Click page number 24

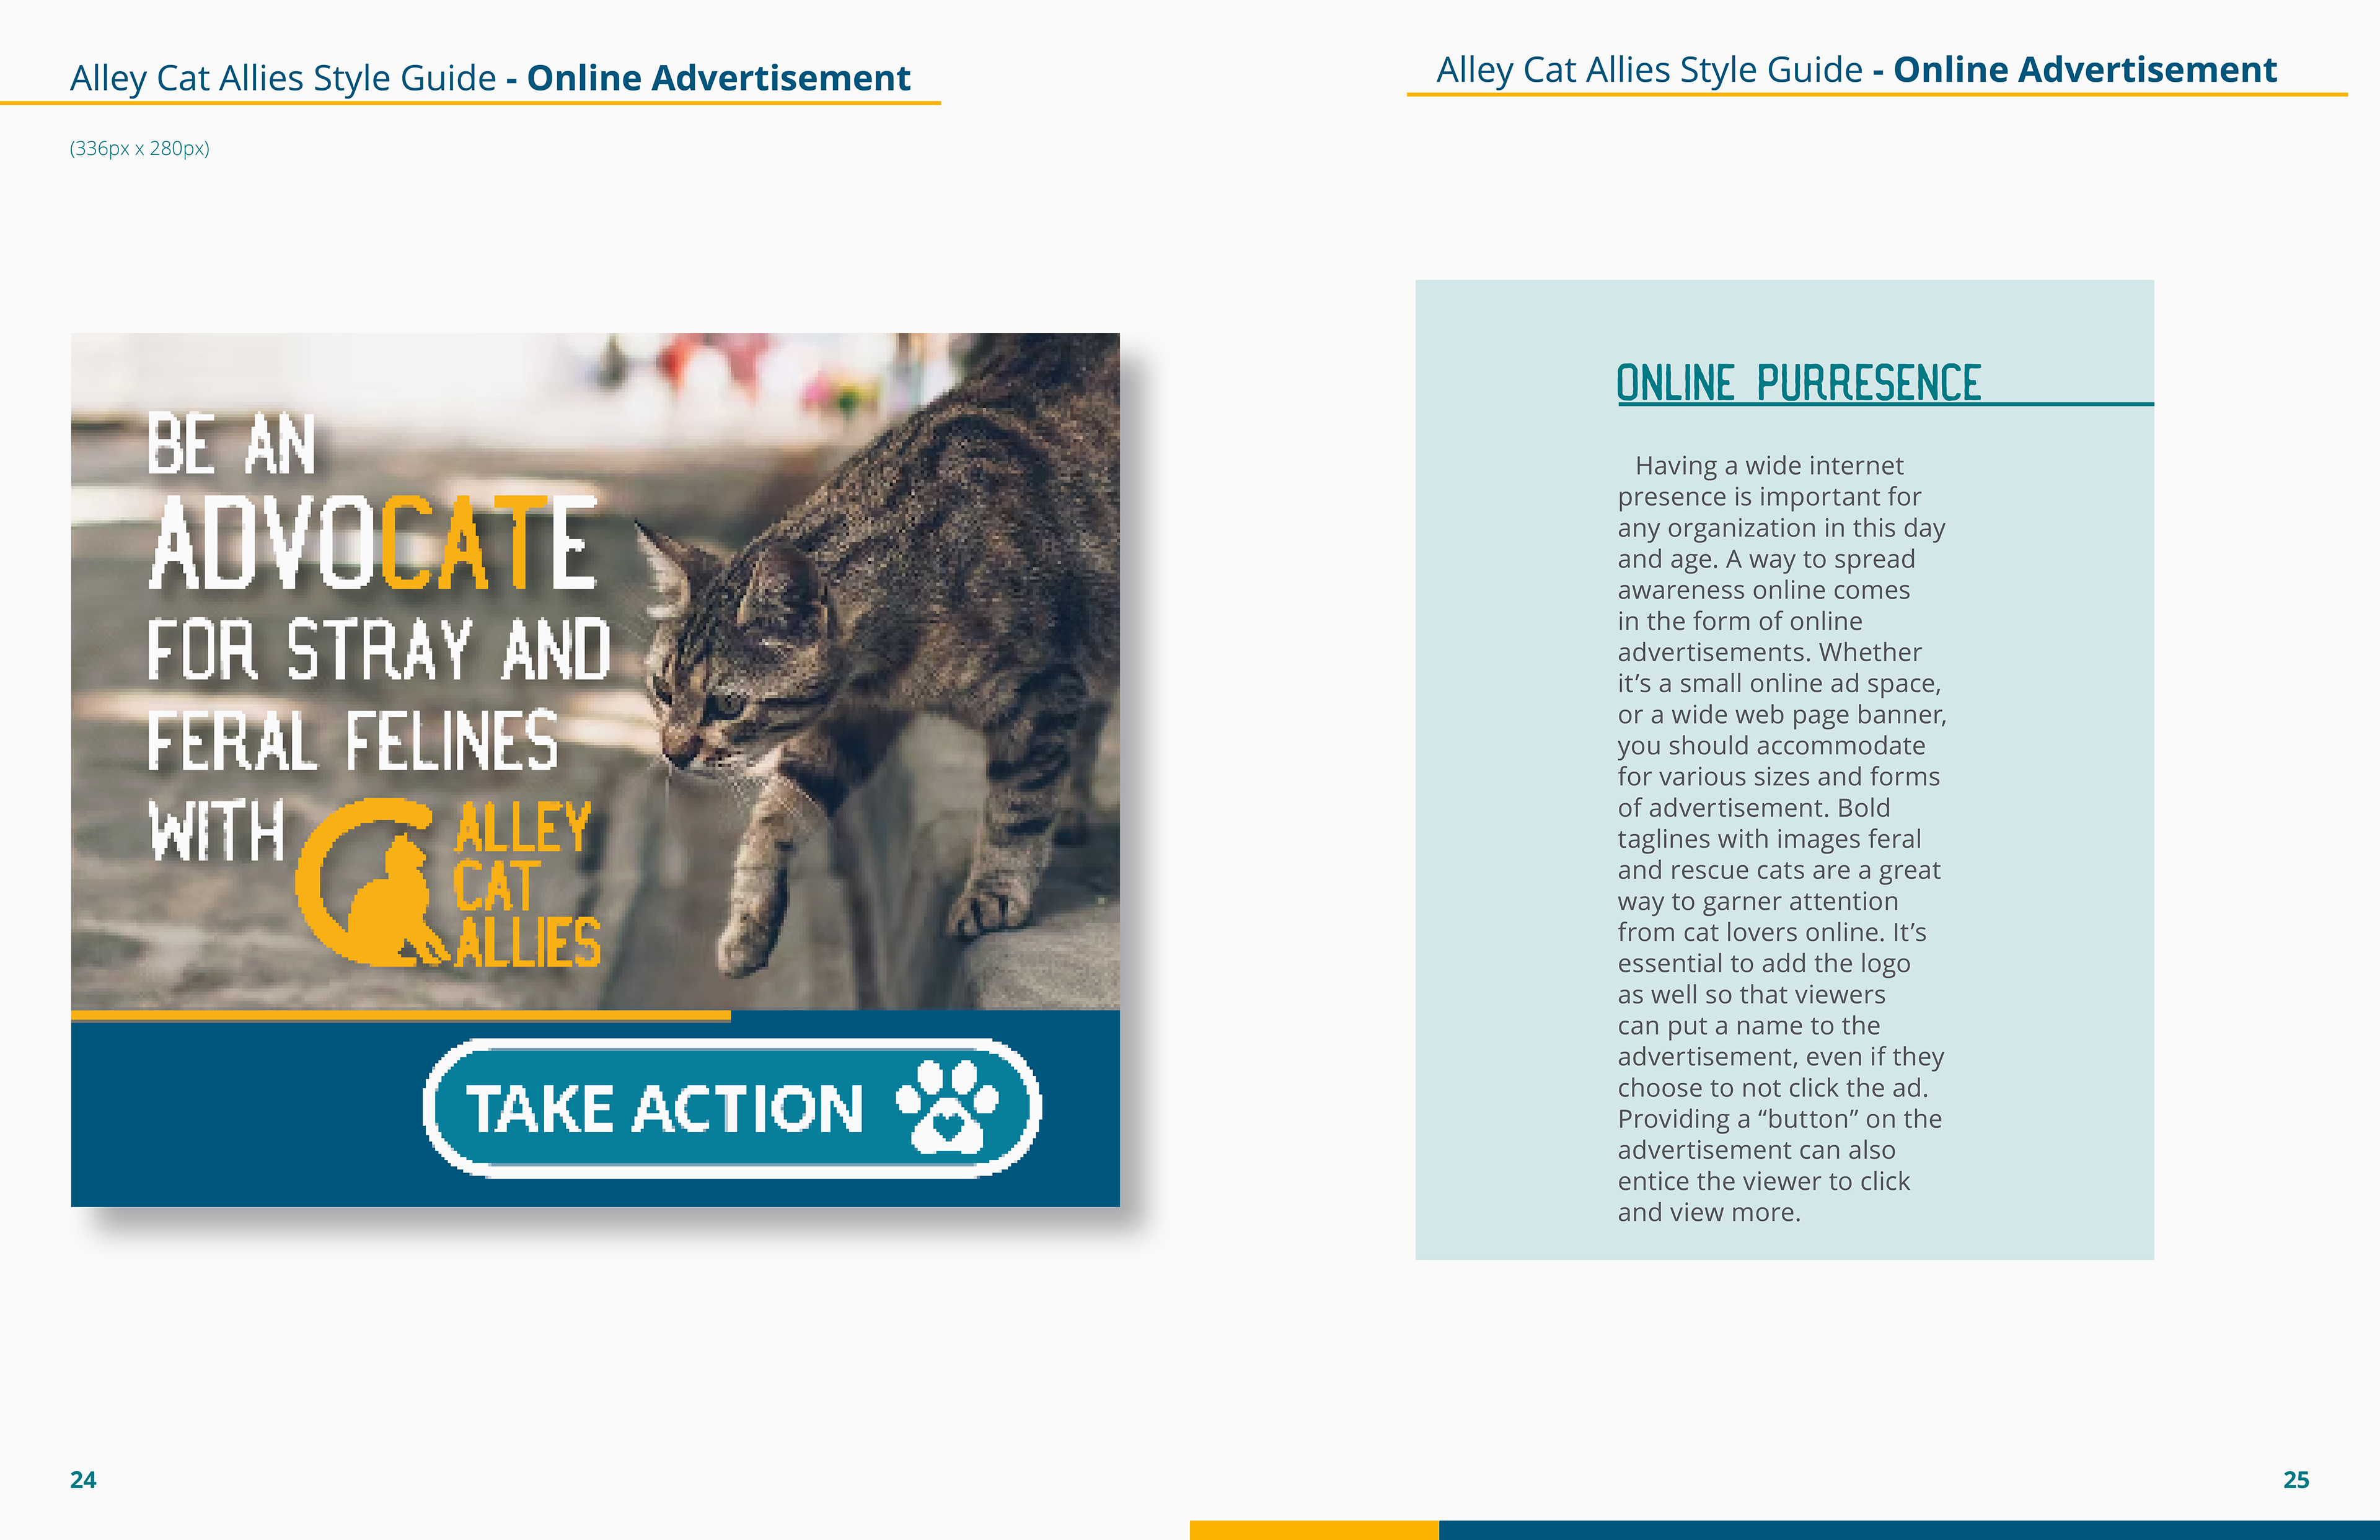[x=83, y=1480]
